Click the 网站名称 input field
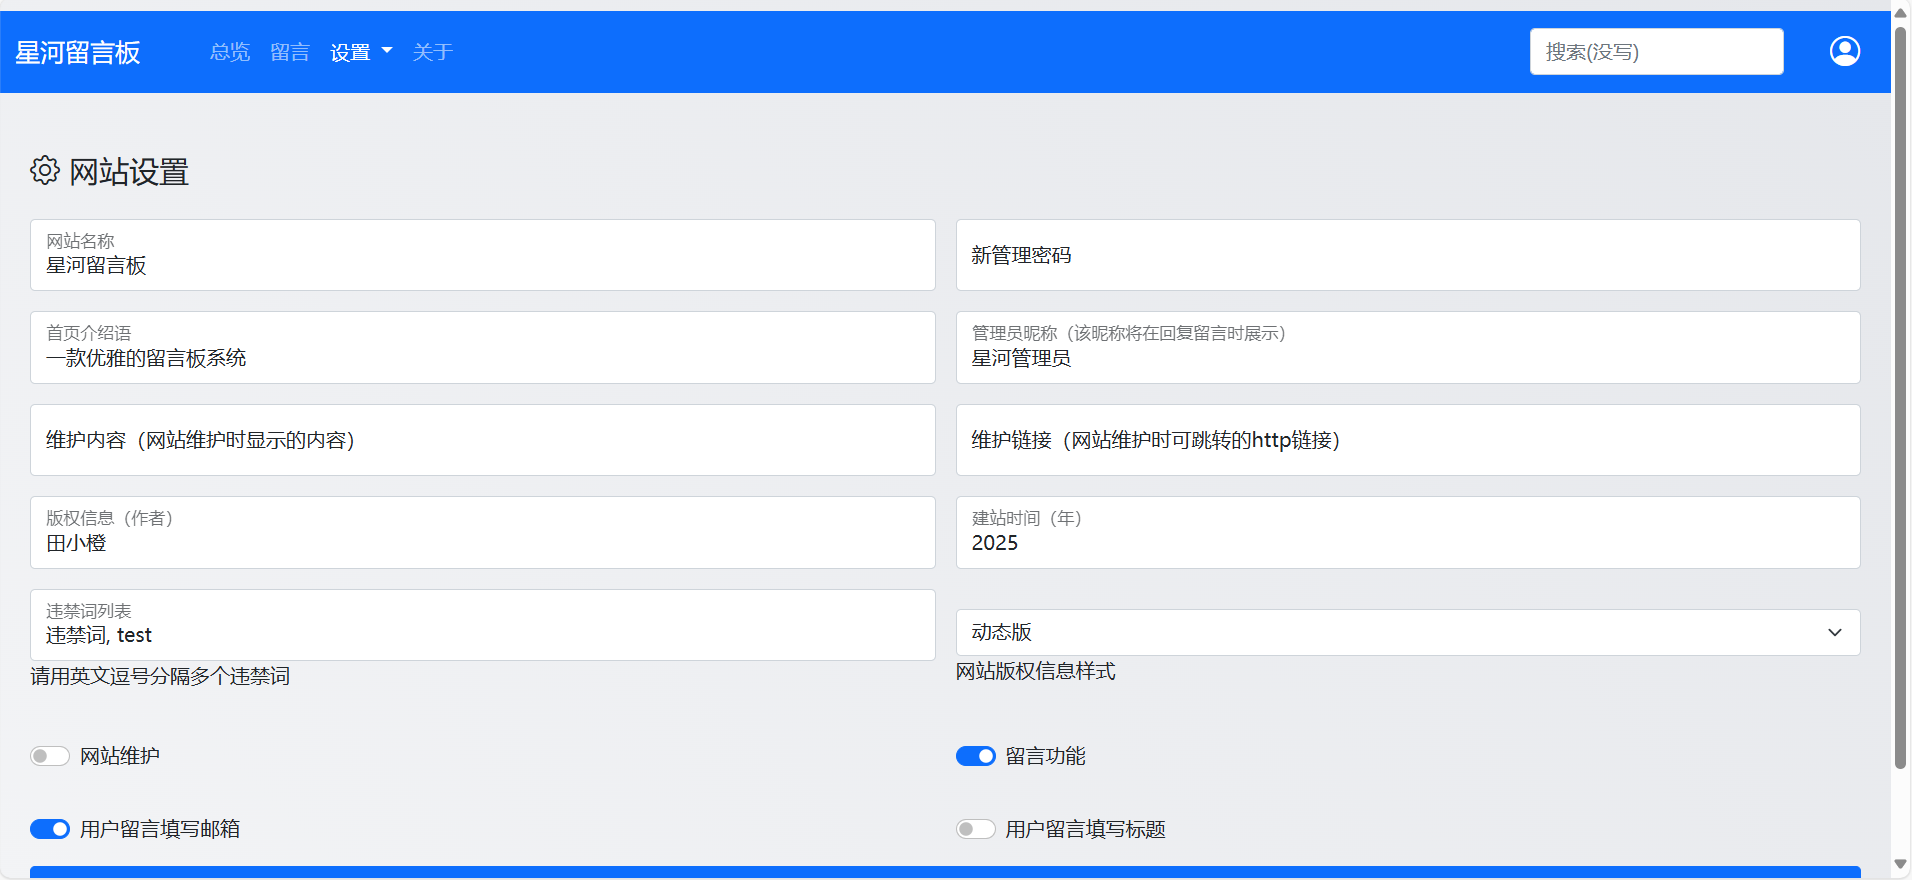Viewport: 1912px width, 880px height. click(x=483, y=255)
